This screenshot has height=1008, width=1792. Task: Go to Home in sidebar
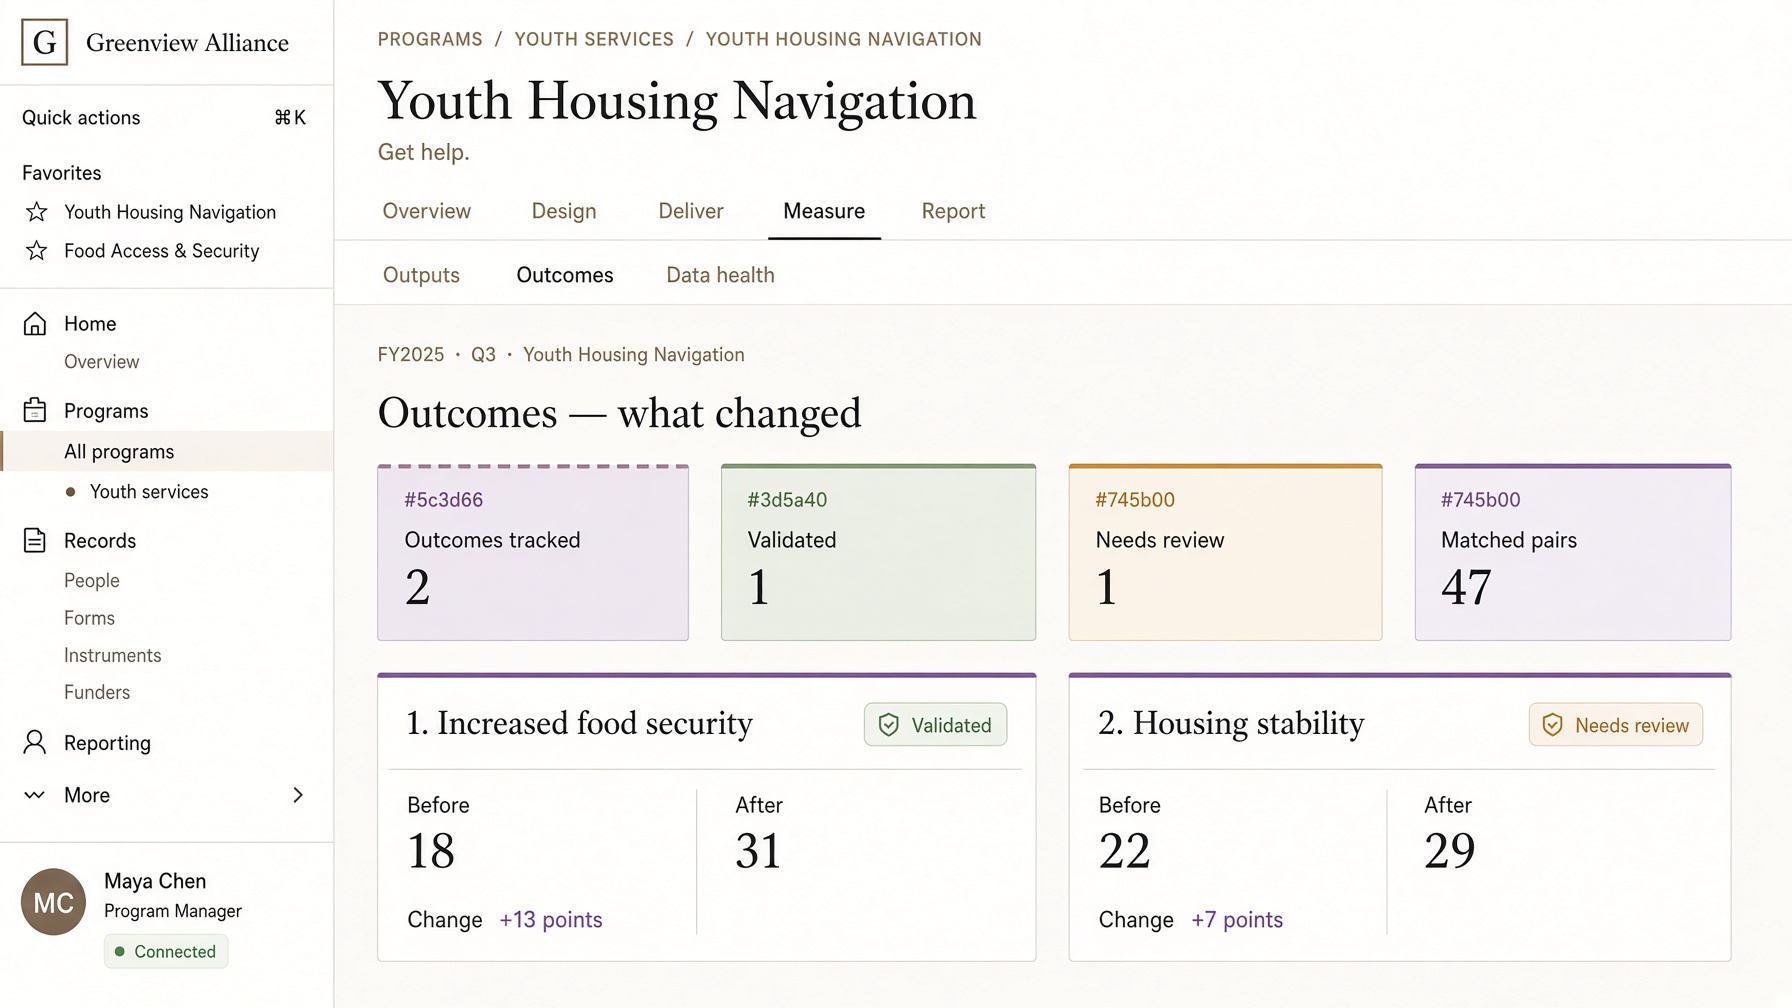pyautogui.click(x=90, y=324)
